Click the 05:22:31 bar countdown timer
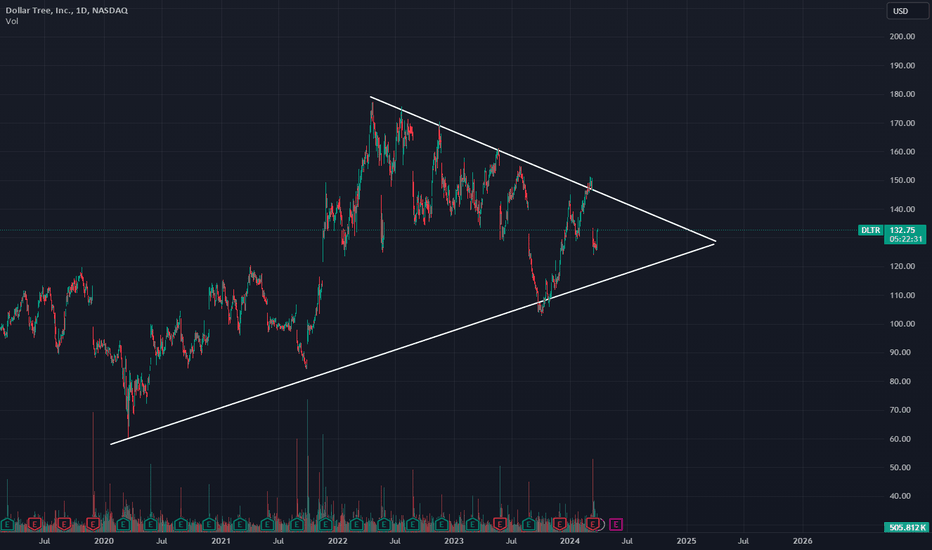Screen dimensions: 932x550 [x=905, y=240]
